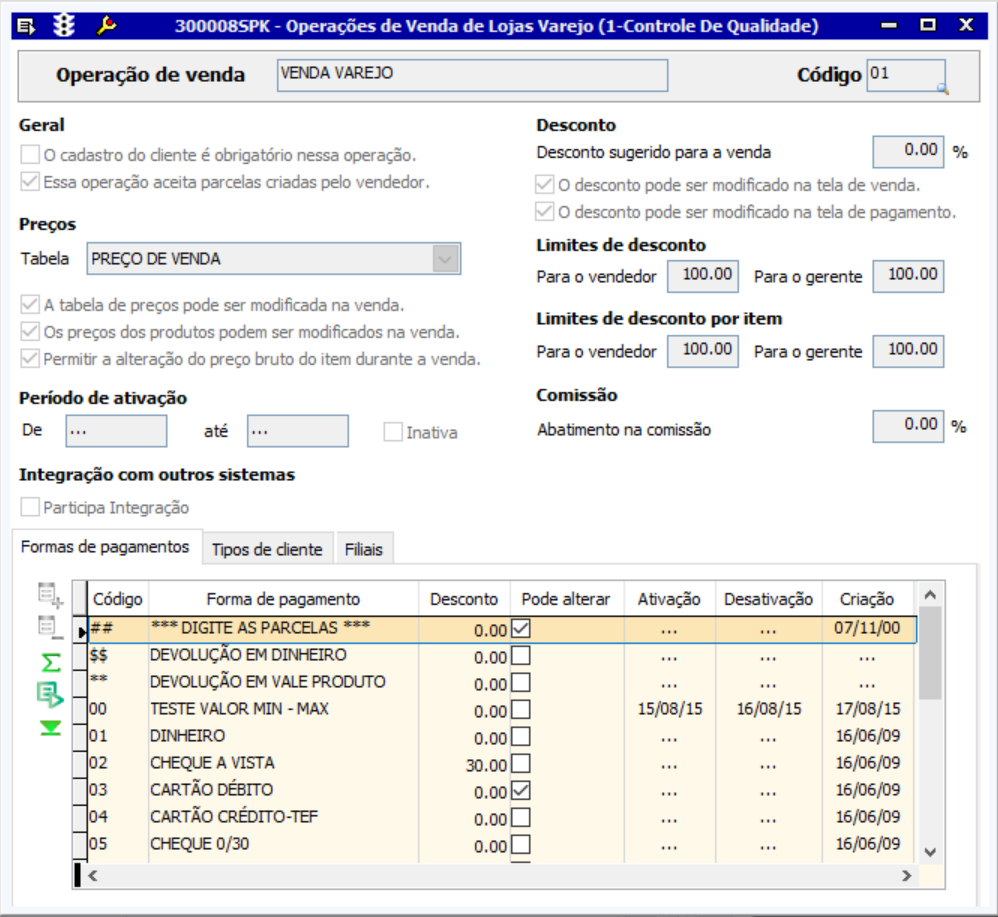The width and height of the screenshot is (998, 917).
Task: Uncheck 'Pode alterar' for CARTÃO DÉBITO row
Action: (x=521, y=791)
